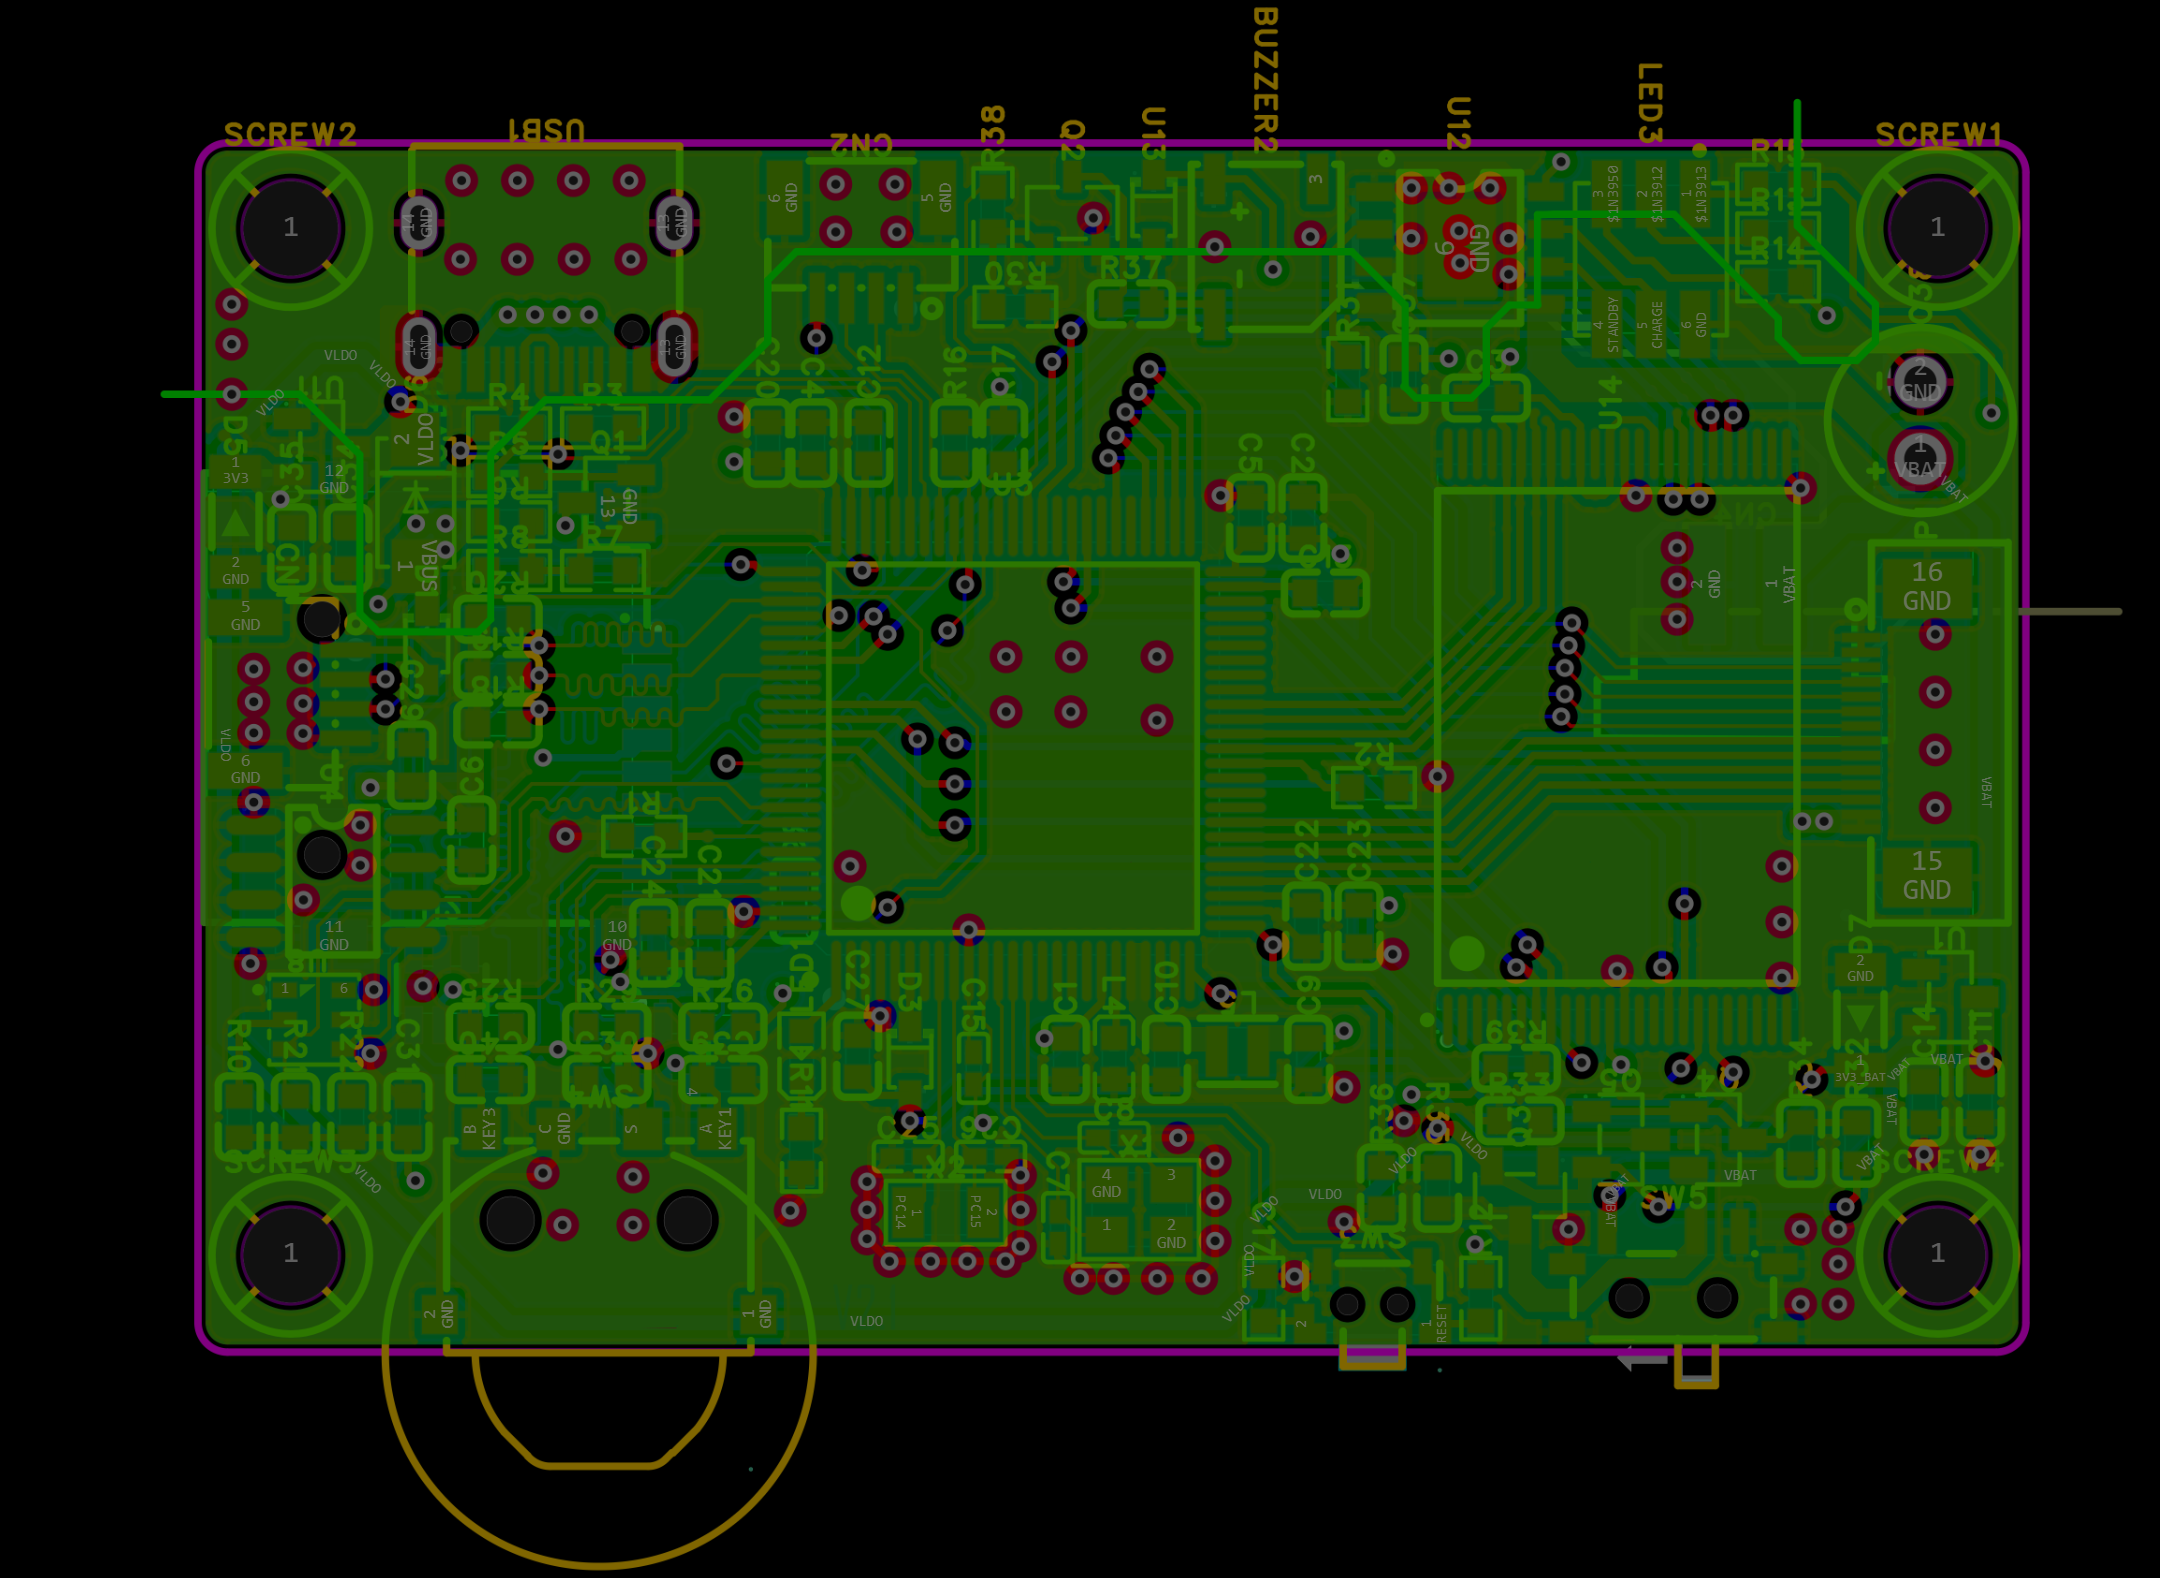
Task: Select pad 16 GND on right connector
Action: point(1926,586)
